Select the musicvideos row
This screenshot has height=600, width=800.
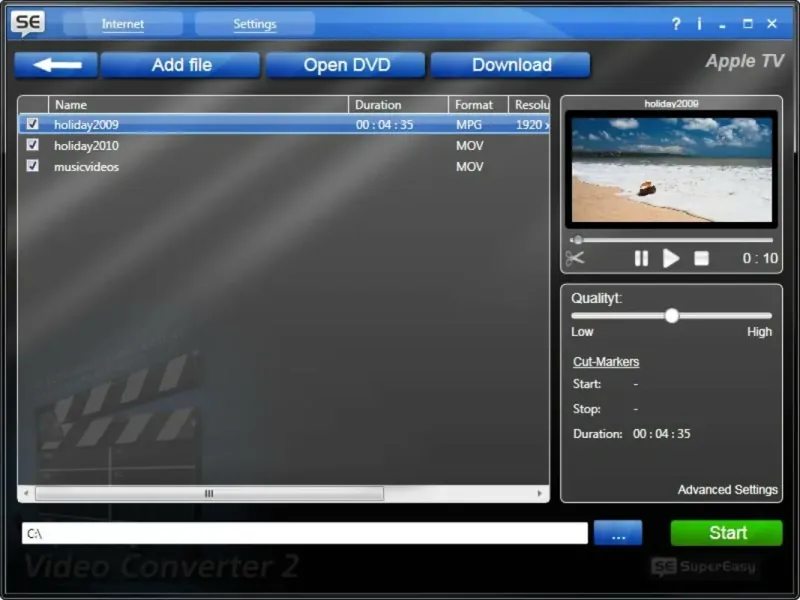[284, 166]
